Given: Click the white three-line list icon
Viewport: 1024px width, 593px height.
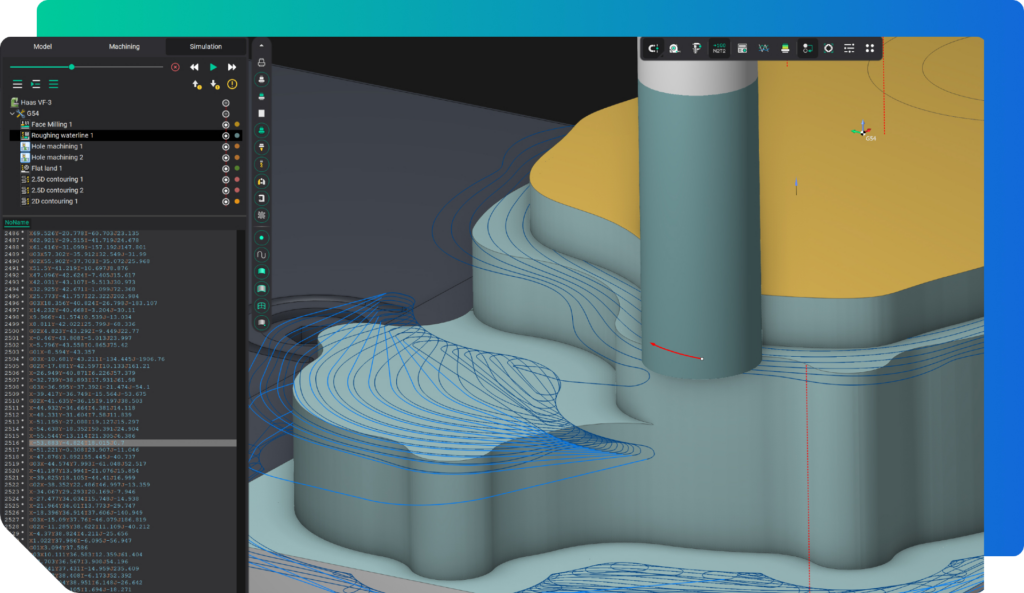Looking at the screenshot, I should tap(18, 84).
